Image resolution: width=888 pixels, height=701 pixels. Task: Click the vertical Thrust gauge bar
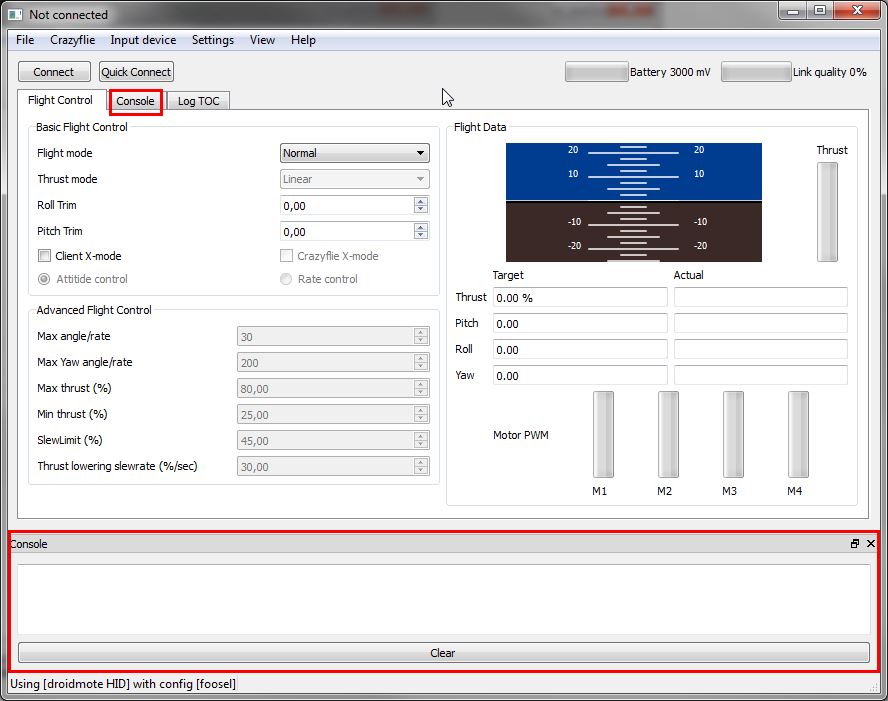point(827,212)
